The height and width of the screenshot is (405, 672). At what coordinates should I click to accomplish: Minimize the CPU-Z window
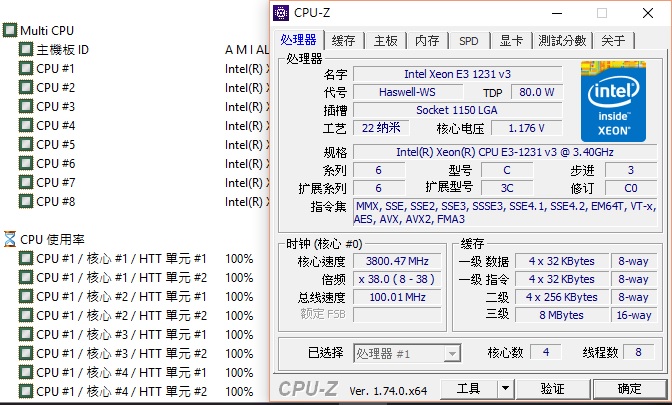(x=557, y=13)
